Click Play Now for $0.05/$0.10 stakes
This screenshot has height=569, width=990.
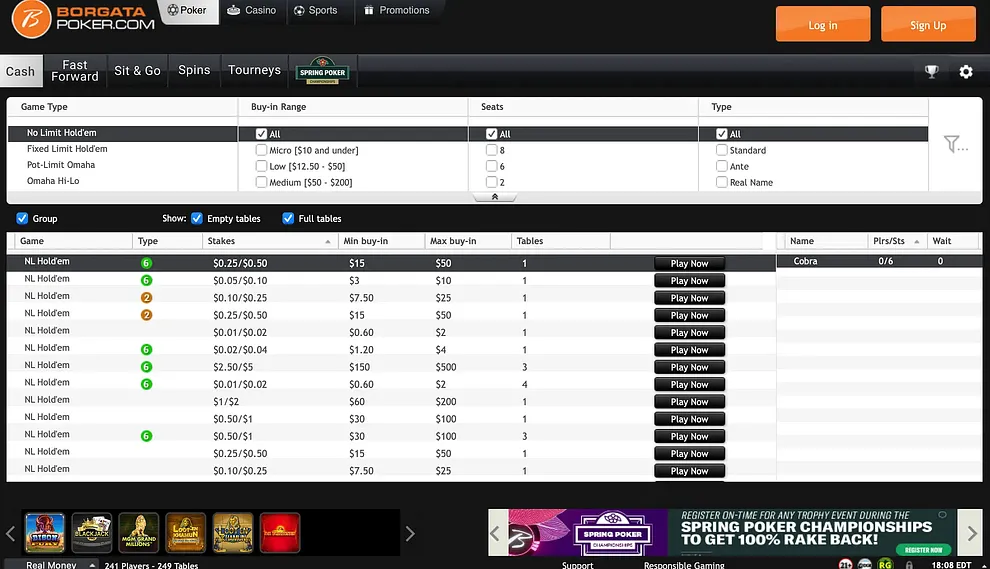(x=689, y=280)
